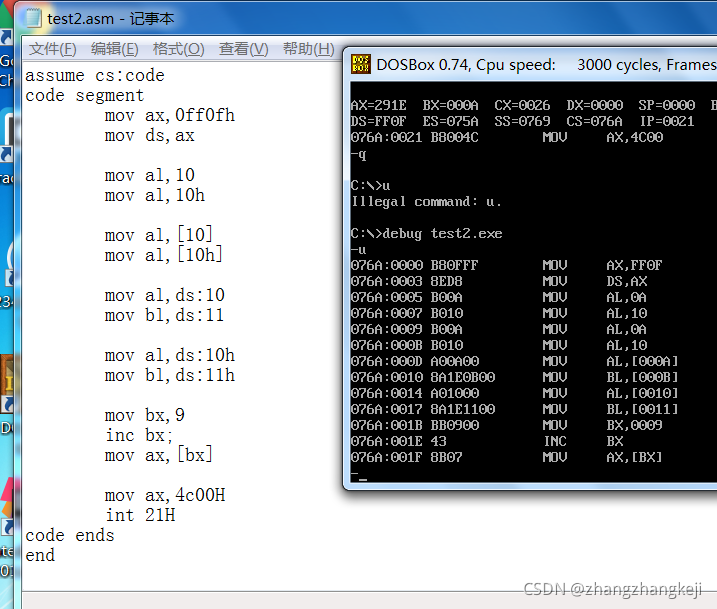
Task: Click the final 'end' line in Notepad
Action: (40, 556)
